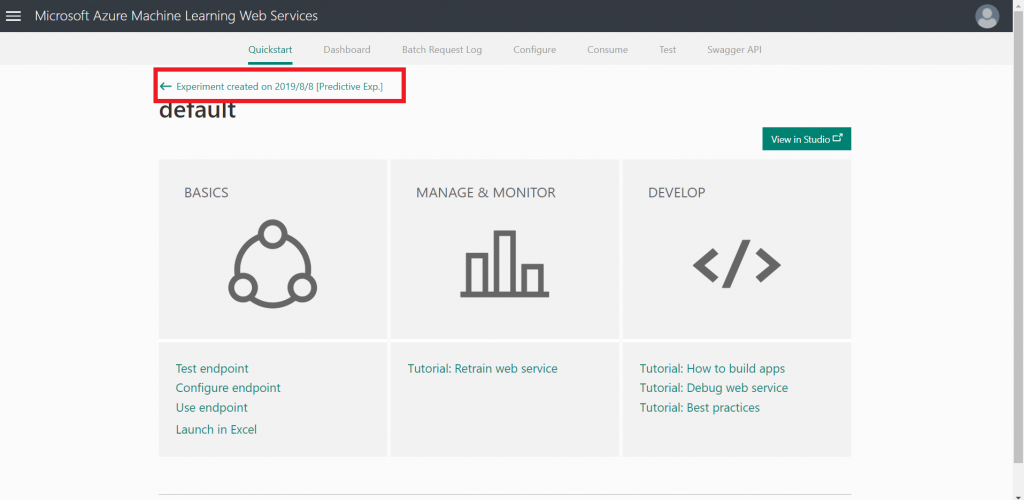This screenshot has width=1024, height=500.
Task: Open Tutorial: Retrain web service
Action: 483,369
